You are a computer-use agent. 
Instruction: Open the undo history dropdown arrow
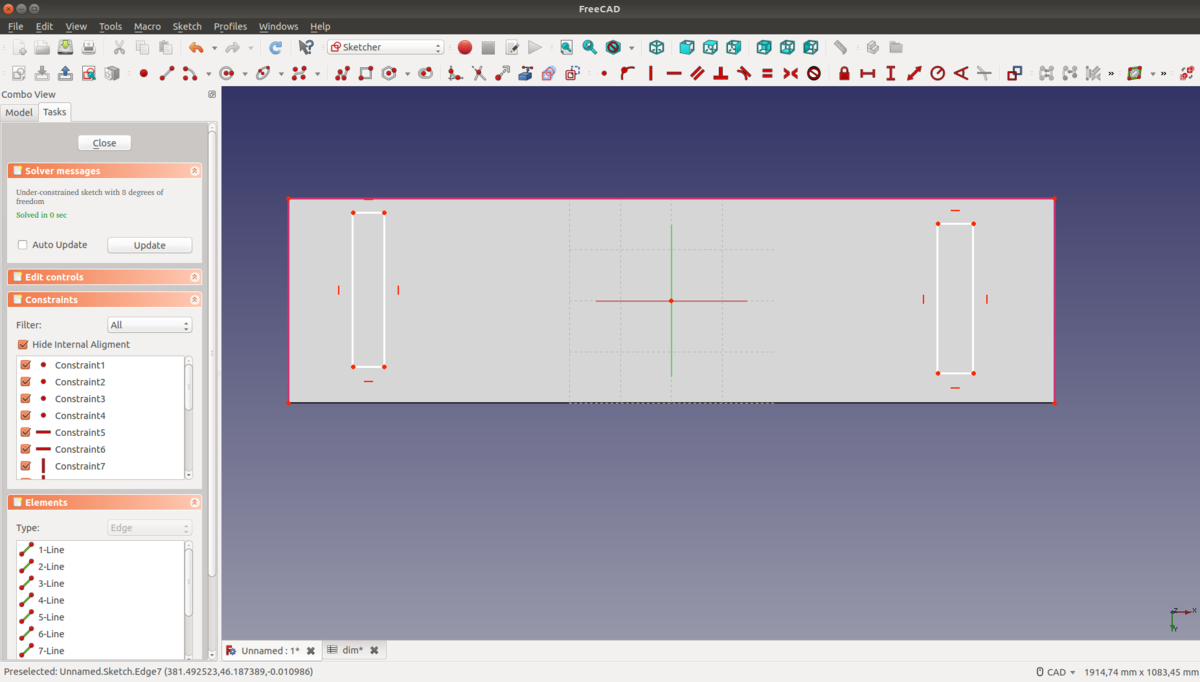pos(214,48)
